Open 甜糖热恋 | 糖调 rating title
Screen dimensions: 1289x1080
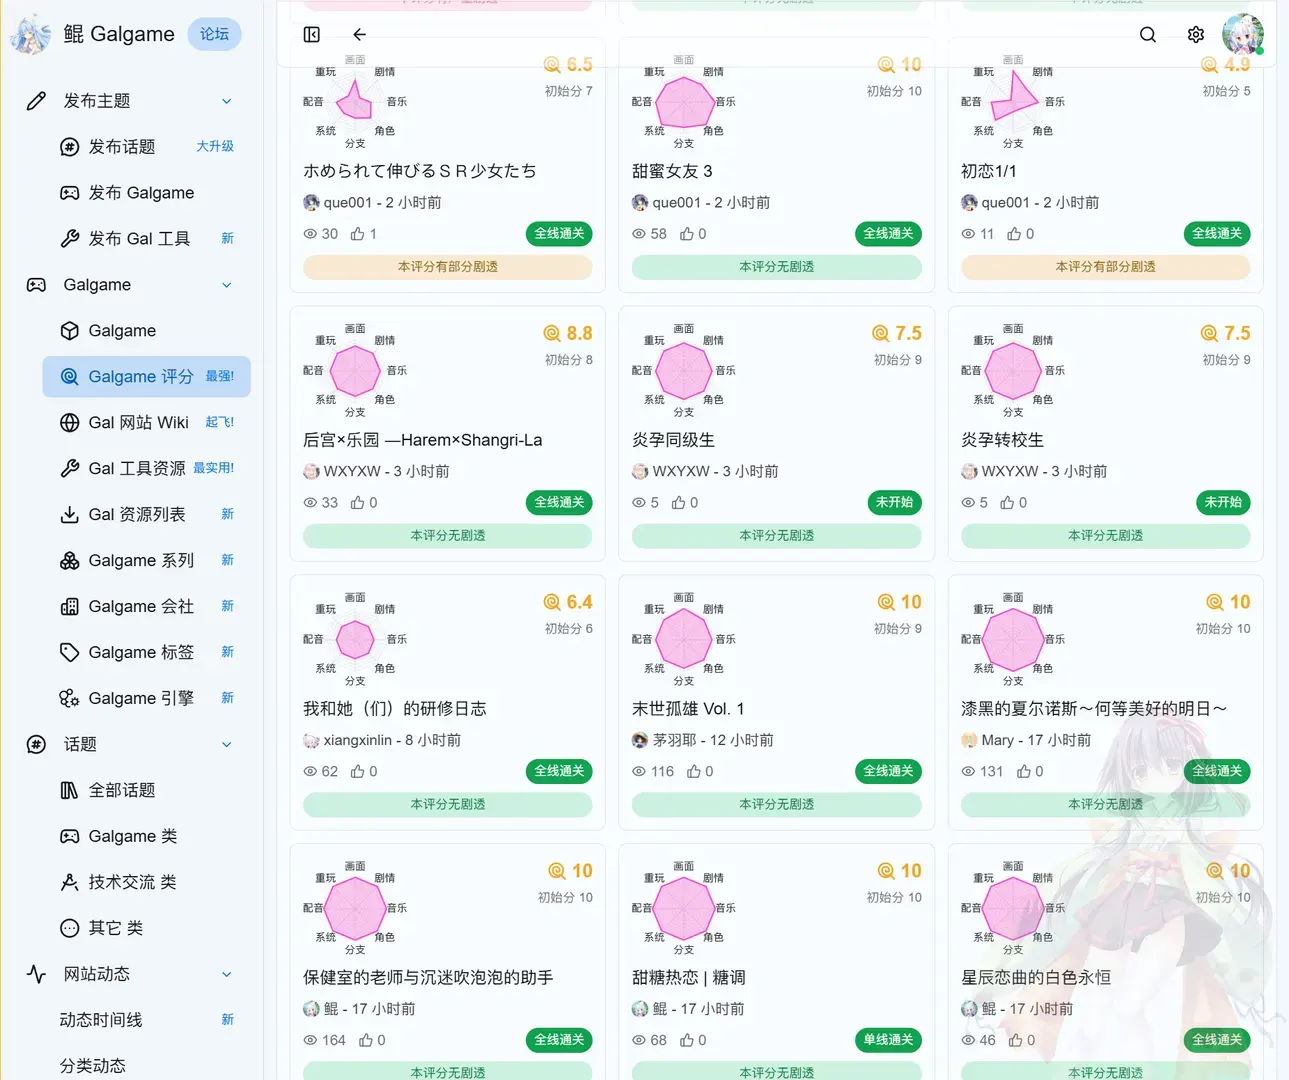[689, 979]
